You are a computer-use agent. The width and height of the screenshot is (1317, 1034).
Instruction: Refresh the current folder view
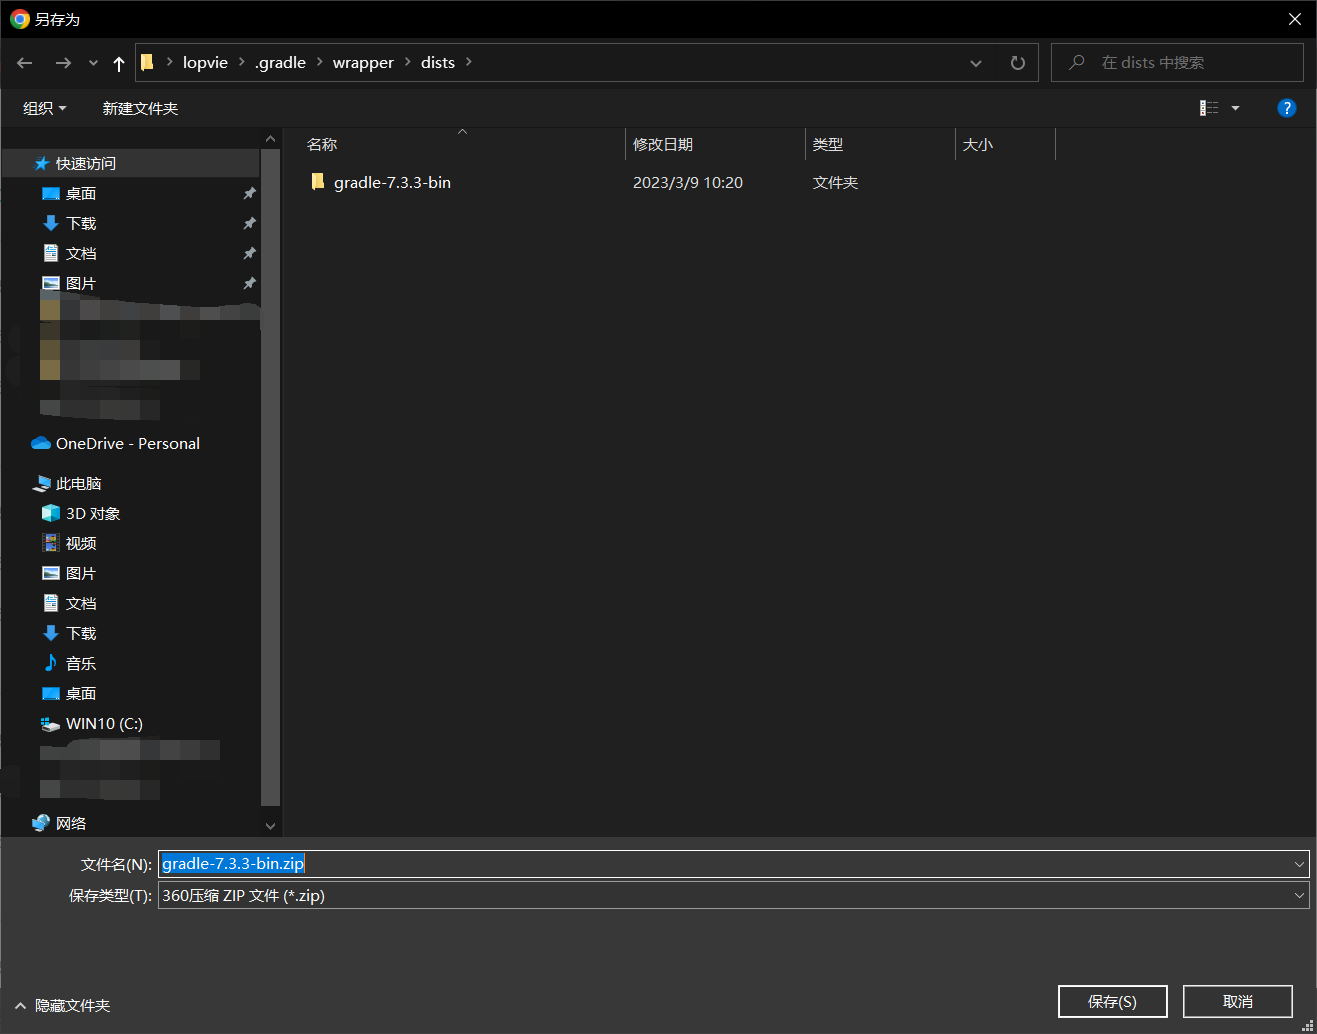[1017, 62]
